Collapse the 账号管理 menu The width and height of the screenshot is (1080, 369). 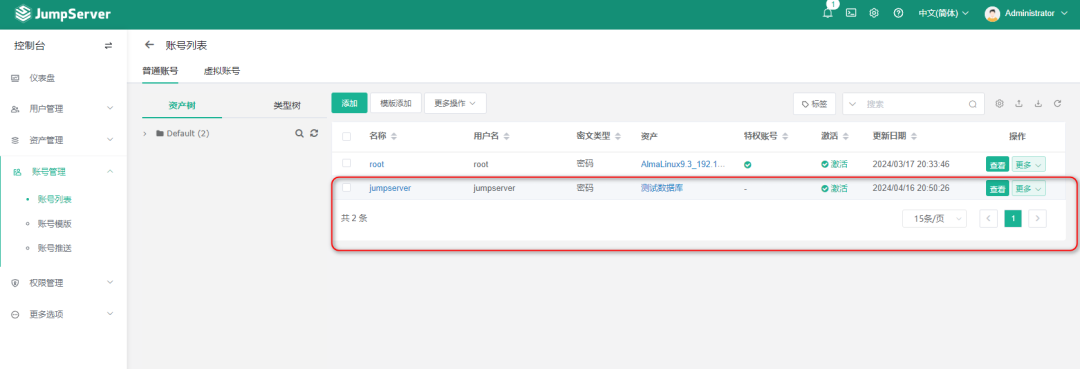pyautogui.click(x=63, y=171)
